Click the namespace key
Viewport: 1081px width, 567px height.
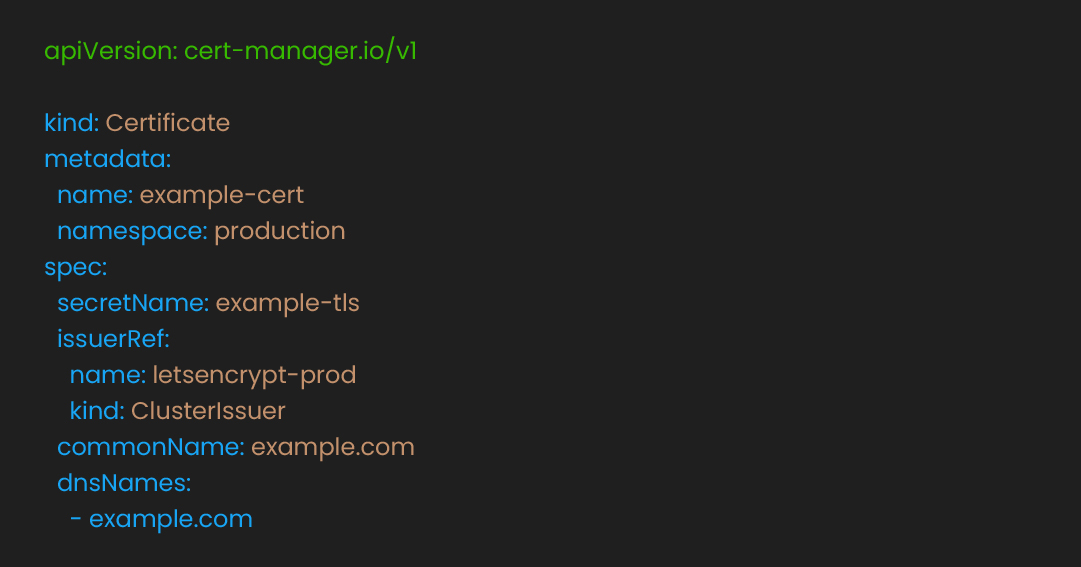point(132,232)
